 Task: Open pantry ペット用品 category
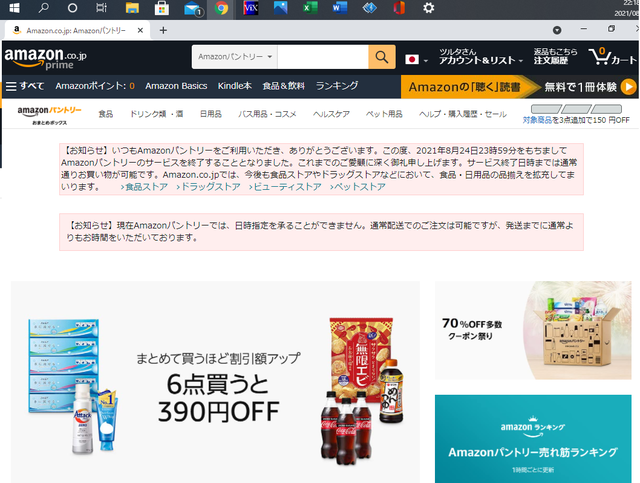click(384, 114)
